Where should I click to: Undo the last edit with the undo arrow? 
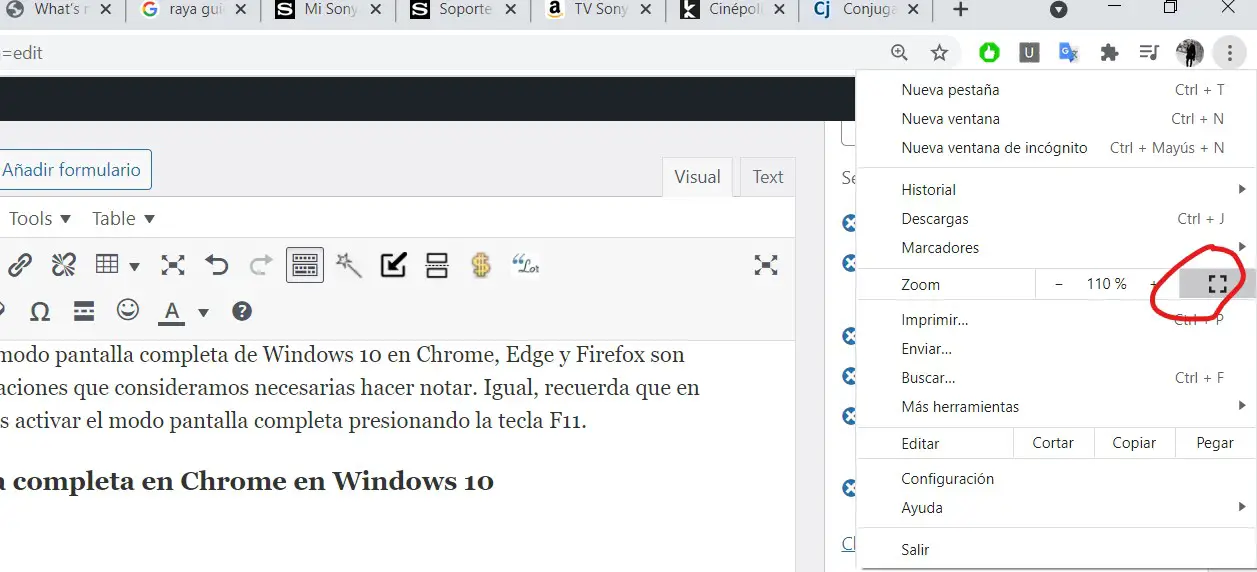click(x=217, y=265)
